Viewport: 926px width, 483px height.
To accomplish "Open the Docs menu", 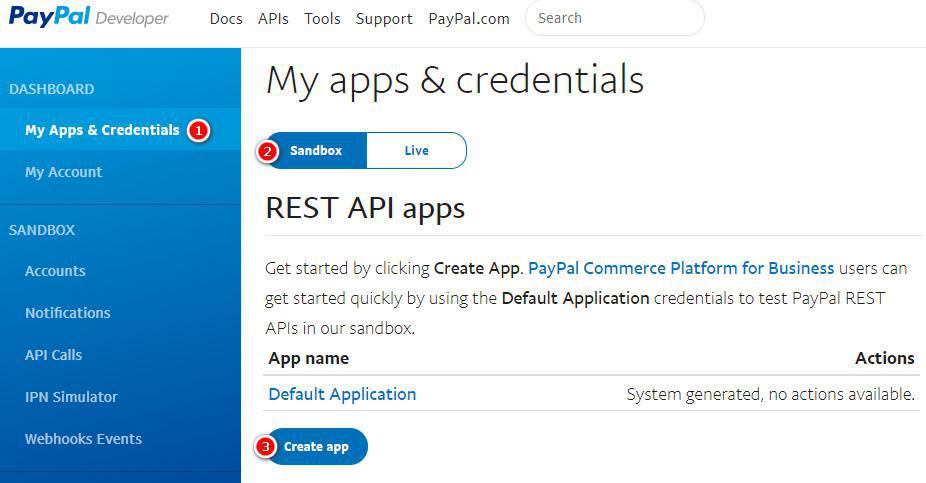I will click(226, 19).
